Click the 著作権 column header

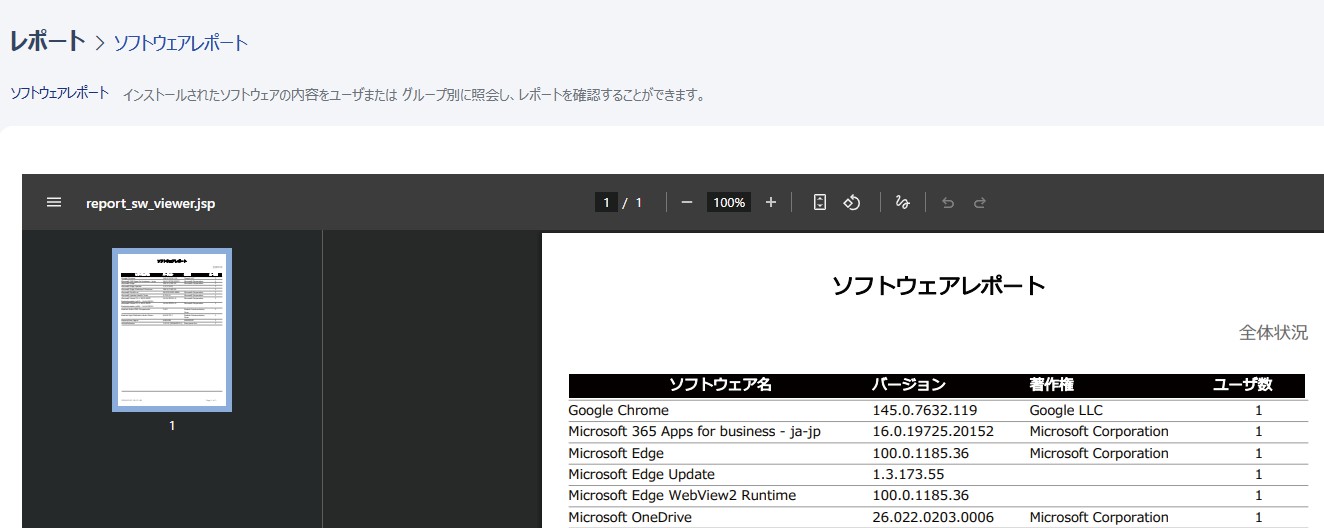pyautogui.click(x=1052, y=385)
